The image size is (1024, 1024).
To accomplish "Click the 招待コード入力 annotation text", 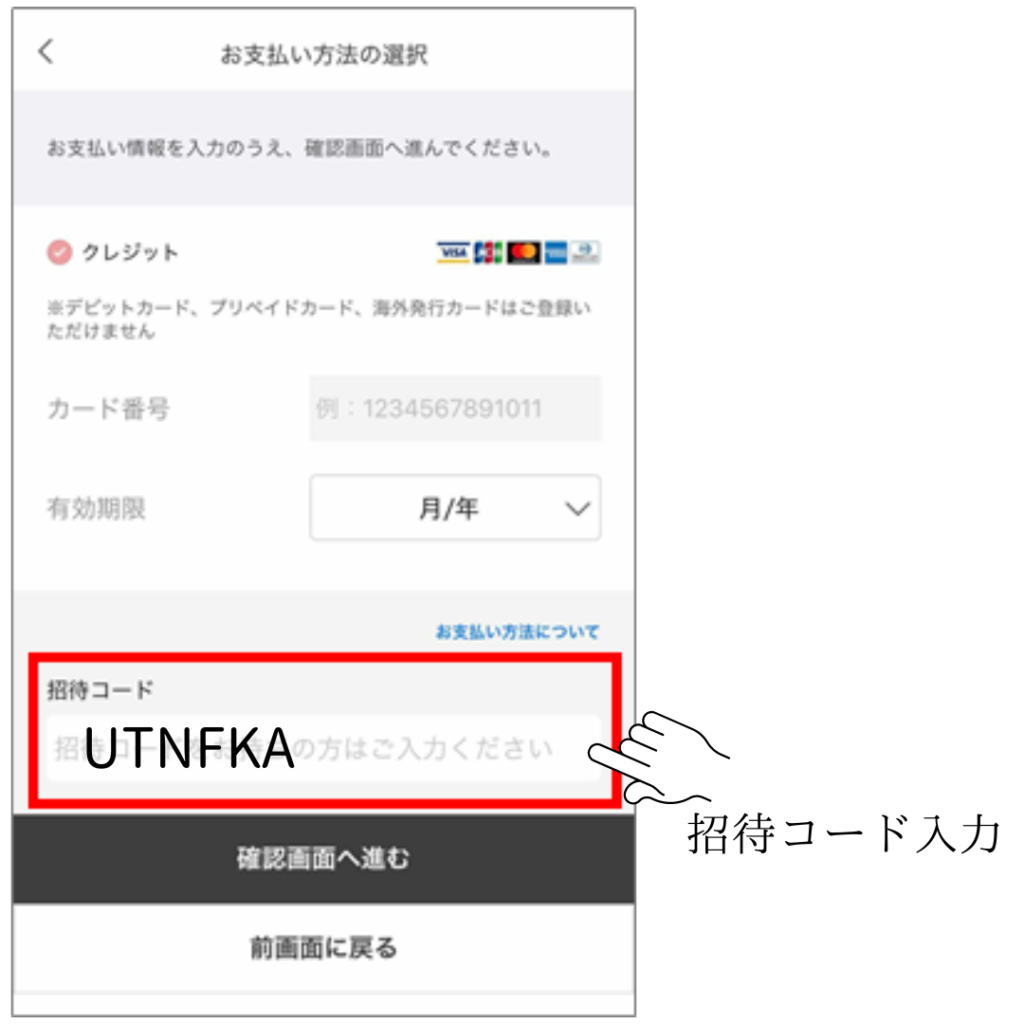I will pos(844,834).
